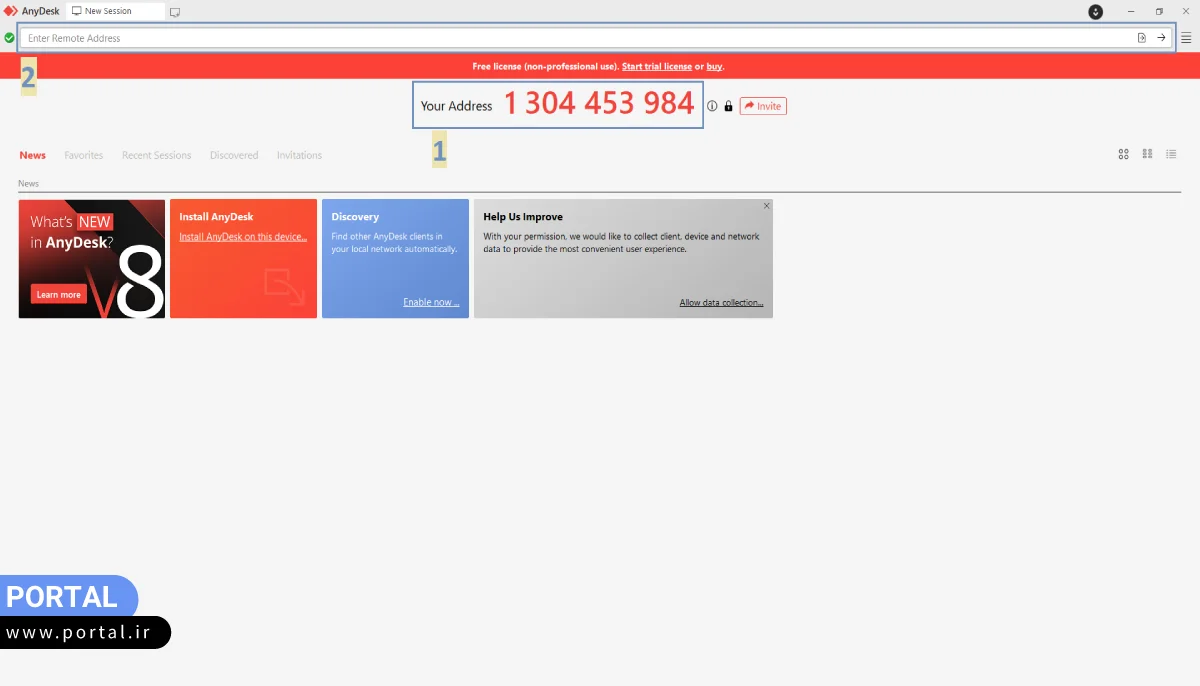
Task: Click the lock icon beside your address
Action: click(727, 105)
